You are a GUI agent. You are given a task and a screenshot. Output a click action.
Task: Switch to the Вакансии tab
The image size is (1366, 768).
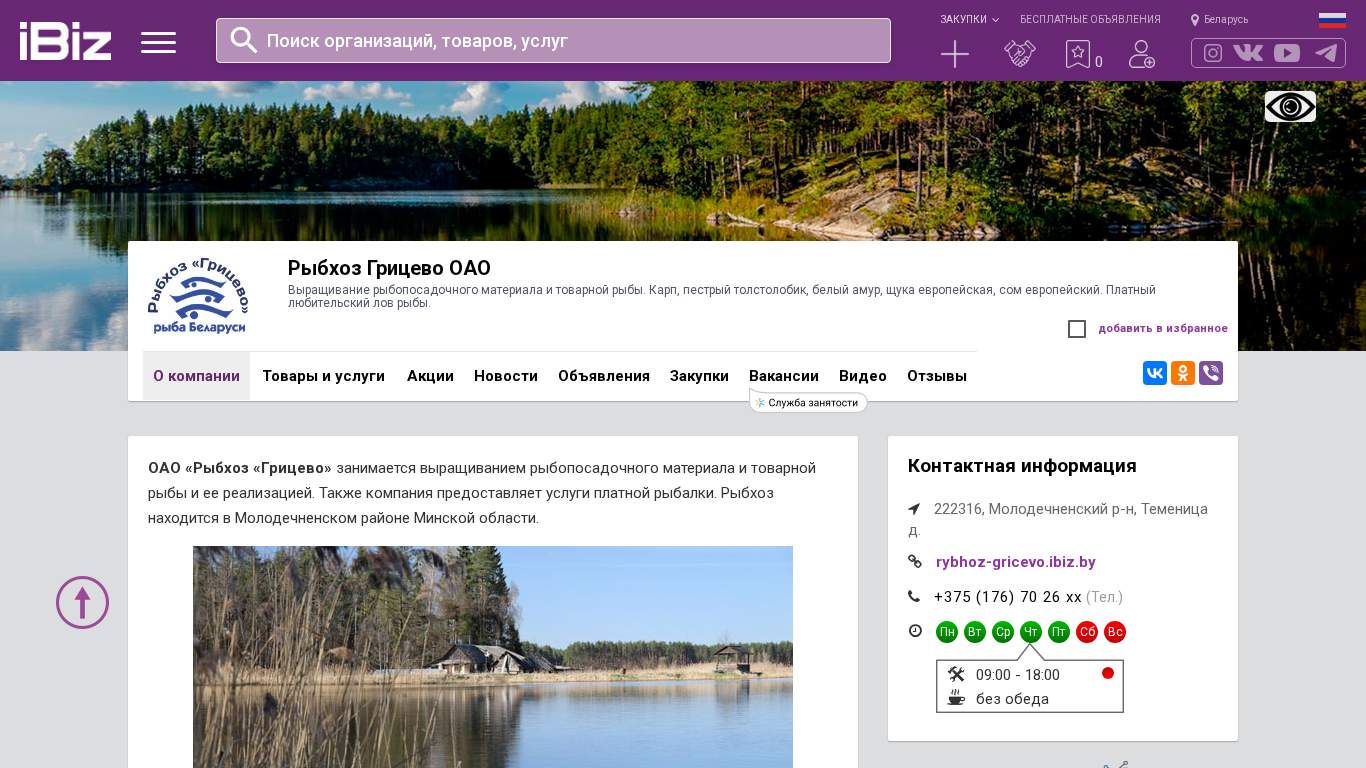[784, 376]
